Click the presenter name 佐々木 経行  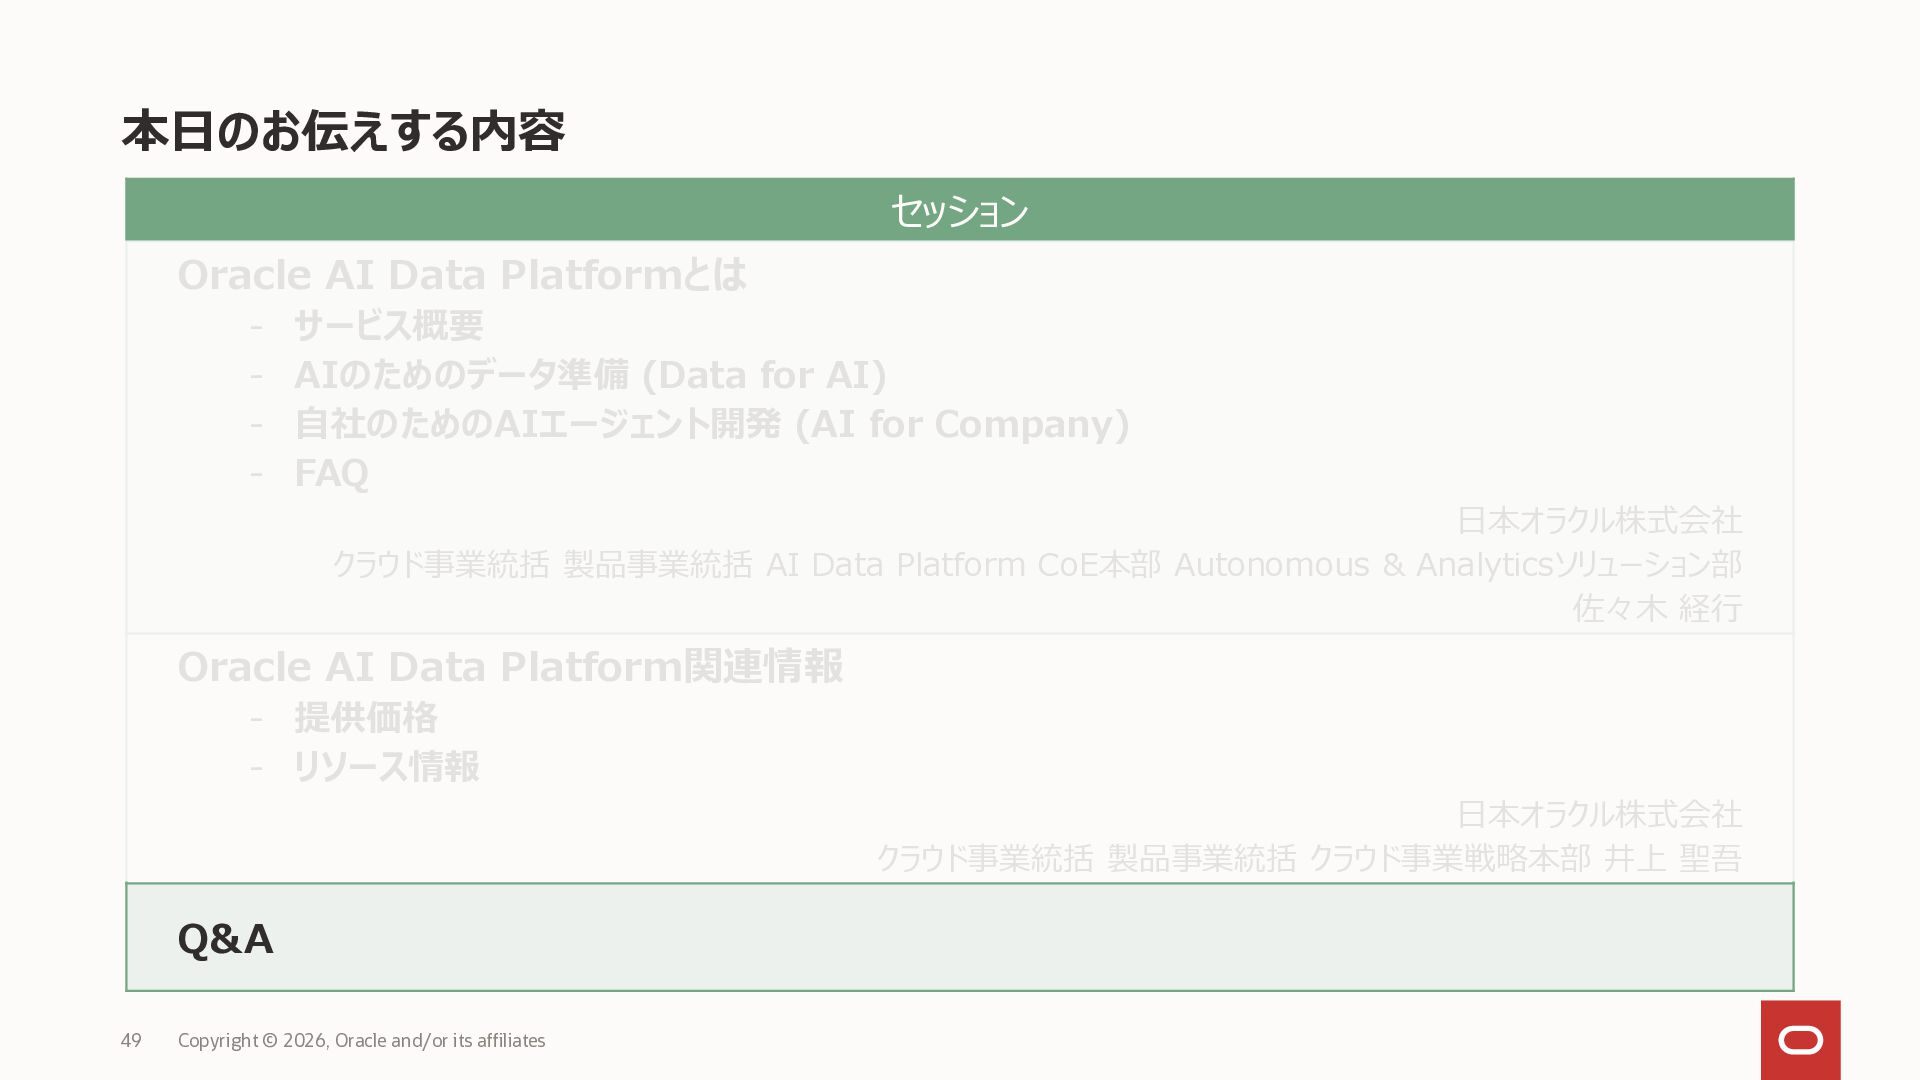click(x=1657, y=608)
